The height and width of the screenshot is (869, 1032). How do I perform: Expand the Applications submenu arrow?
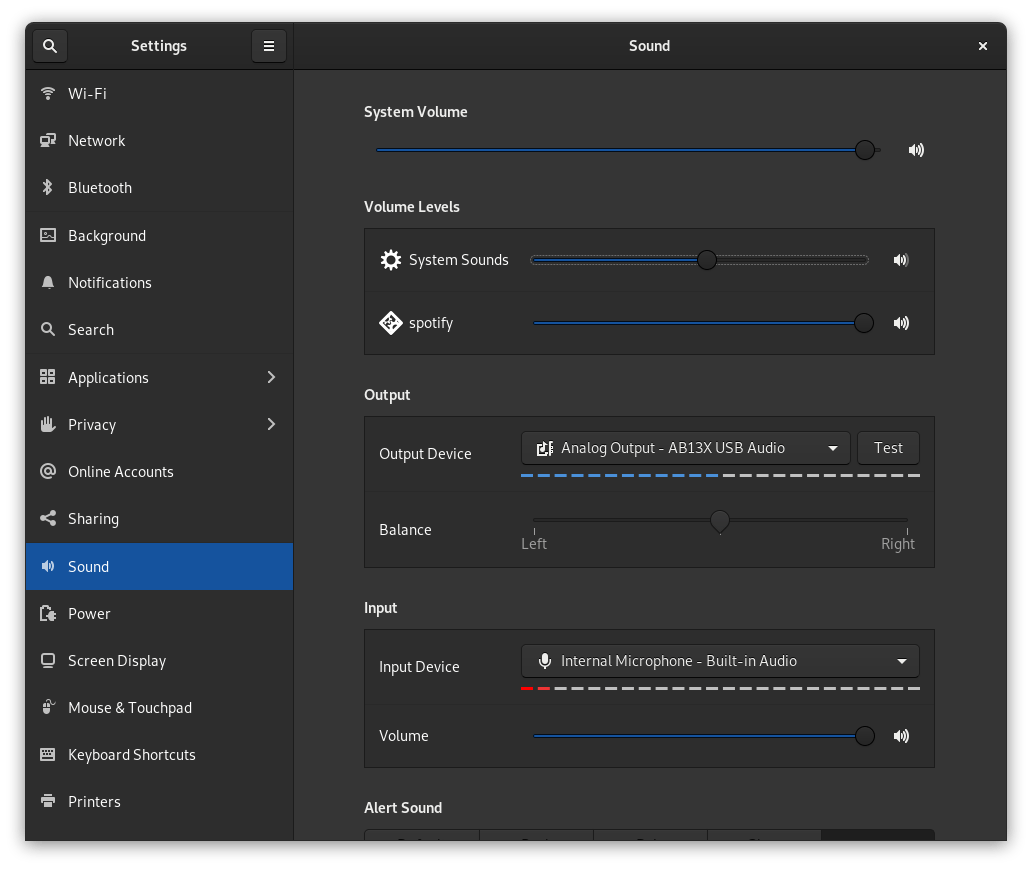pos(271,377)
